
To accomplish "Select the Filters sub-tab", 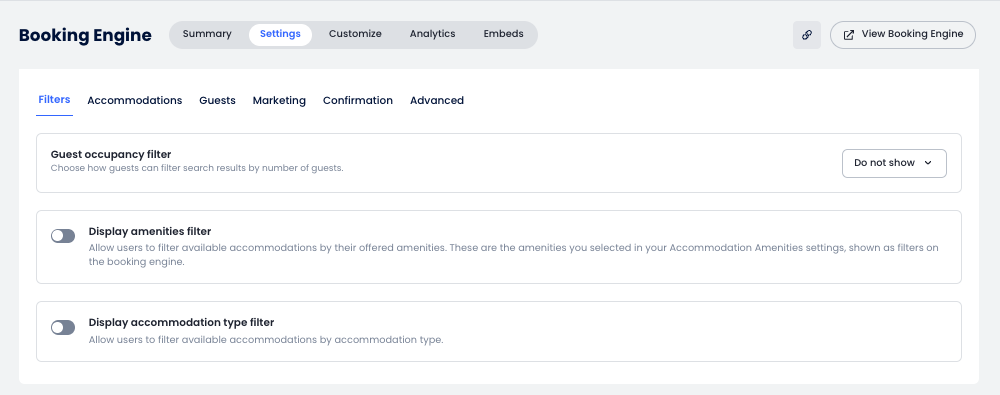I will click(54, 100).
